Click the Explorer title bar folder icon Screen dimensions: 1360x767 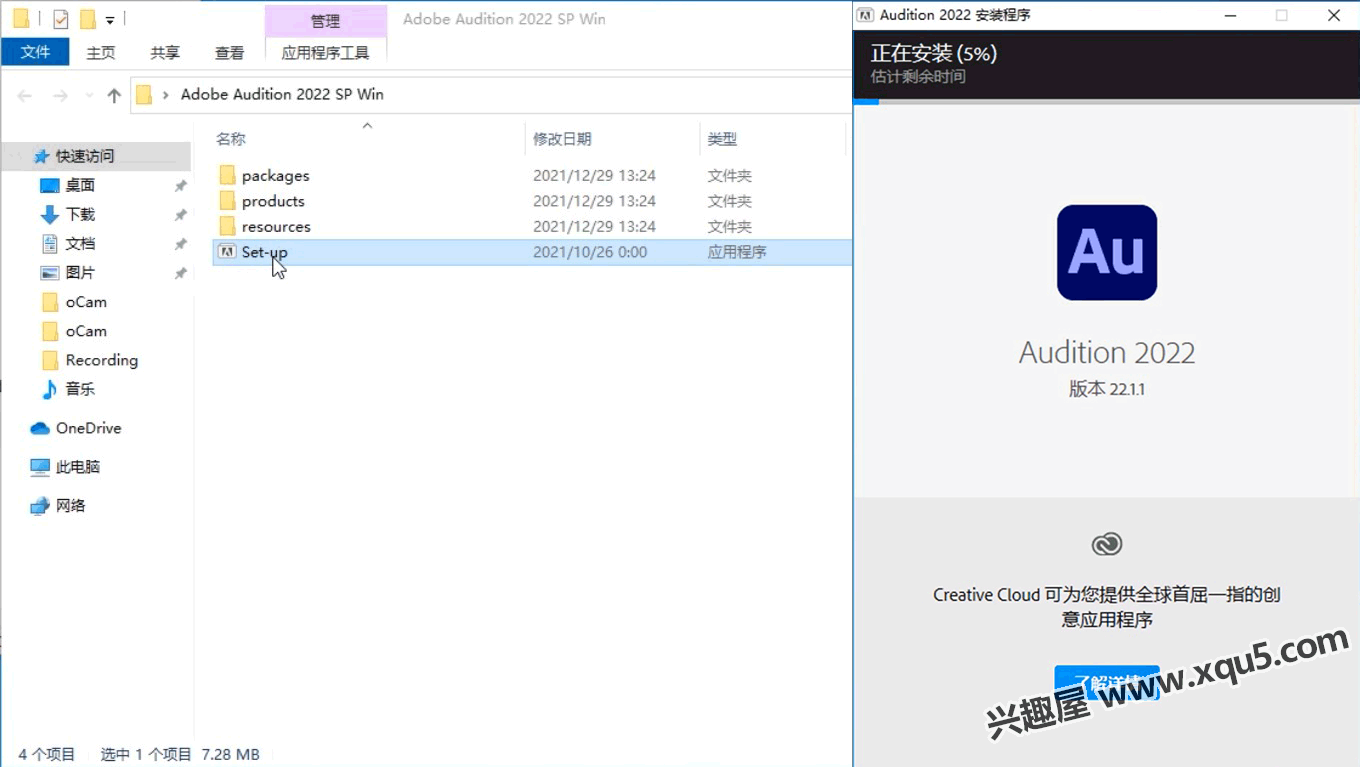21,18
